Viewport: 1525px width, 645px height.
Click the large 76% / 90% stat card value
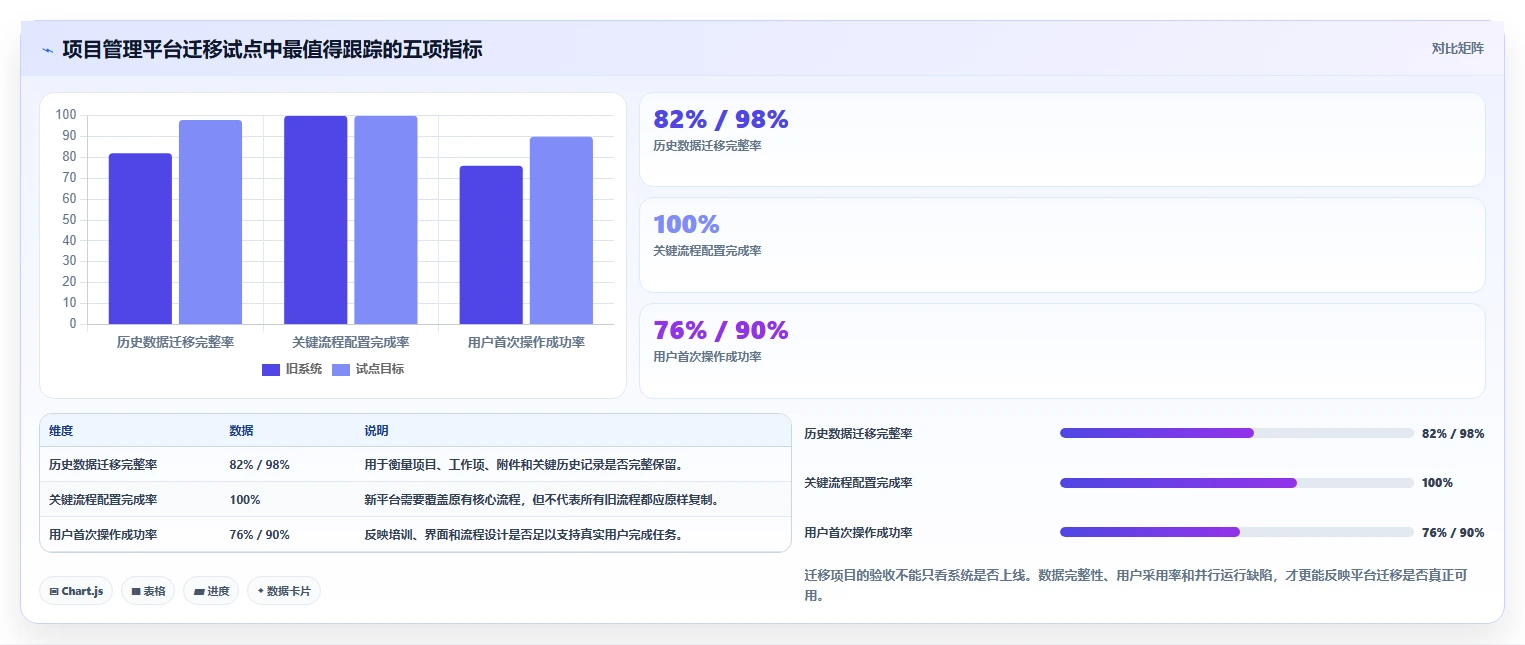click(720, 330)
